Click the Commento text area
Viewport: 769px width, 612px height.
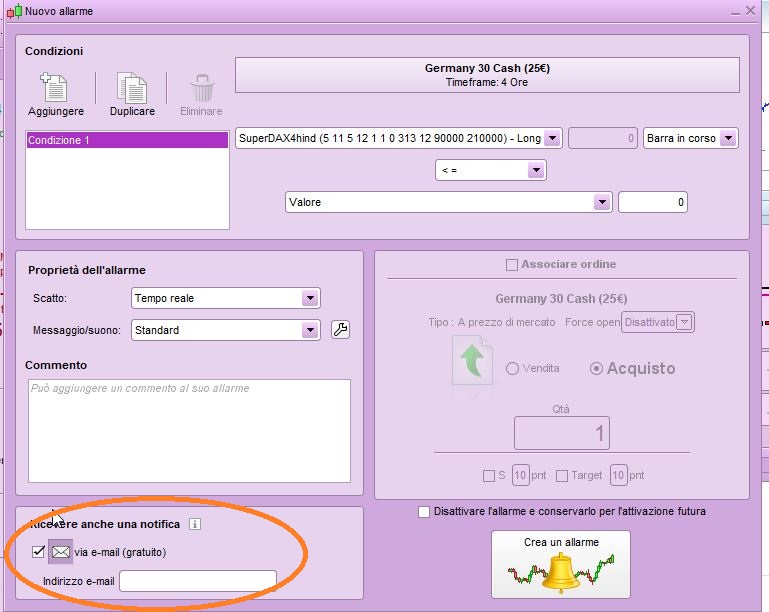coord(189,431)
